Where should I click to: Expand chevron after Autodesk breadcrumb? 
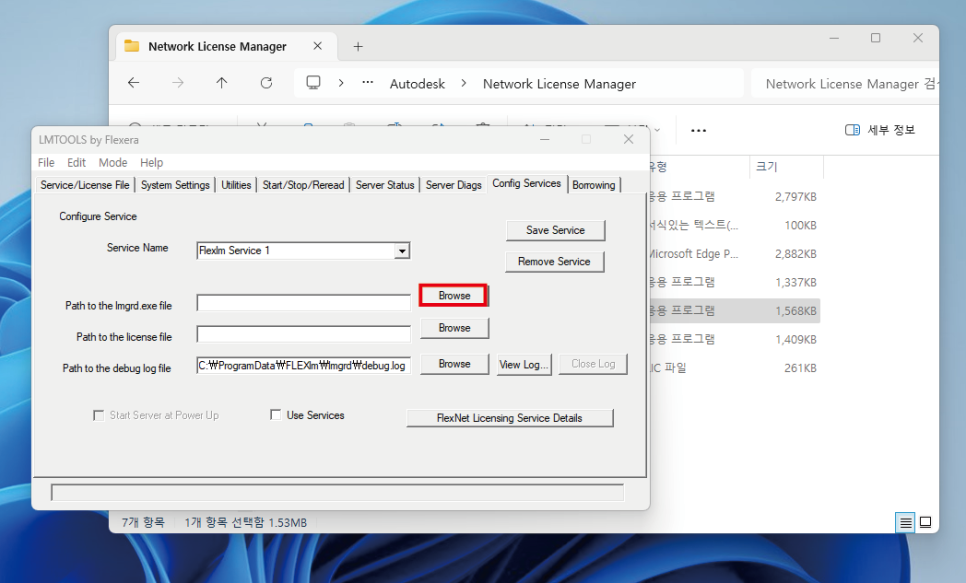[464, 83]
